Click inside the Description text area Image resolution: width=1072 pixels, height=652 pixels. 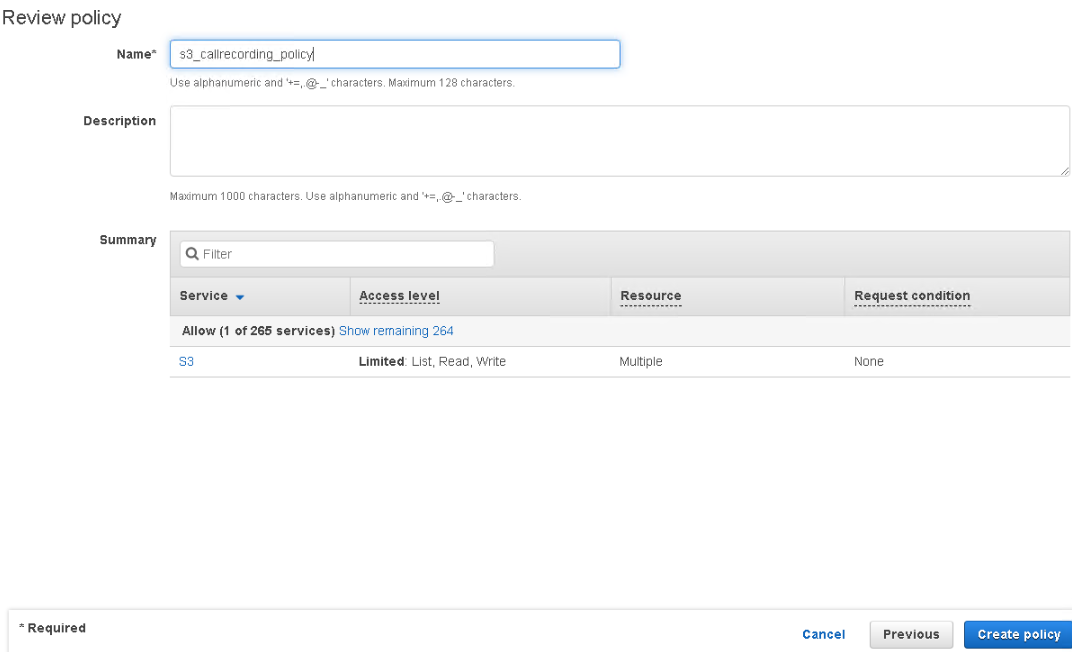point(619,141)
